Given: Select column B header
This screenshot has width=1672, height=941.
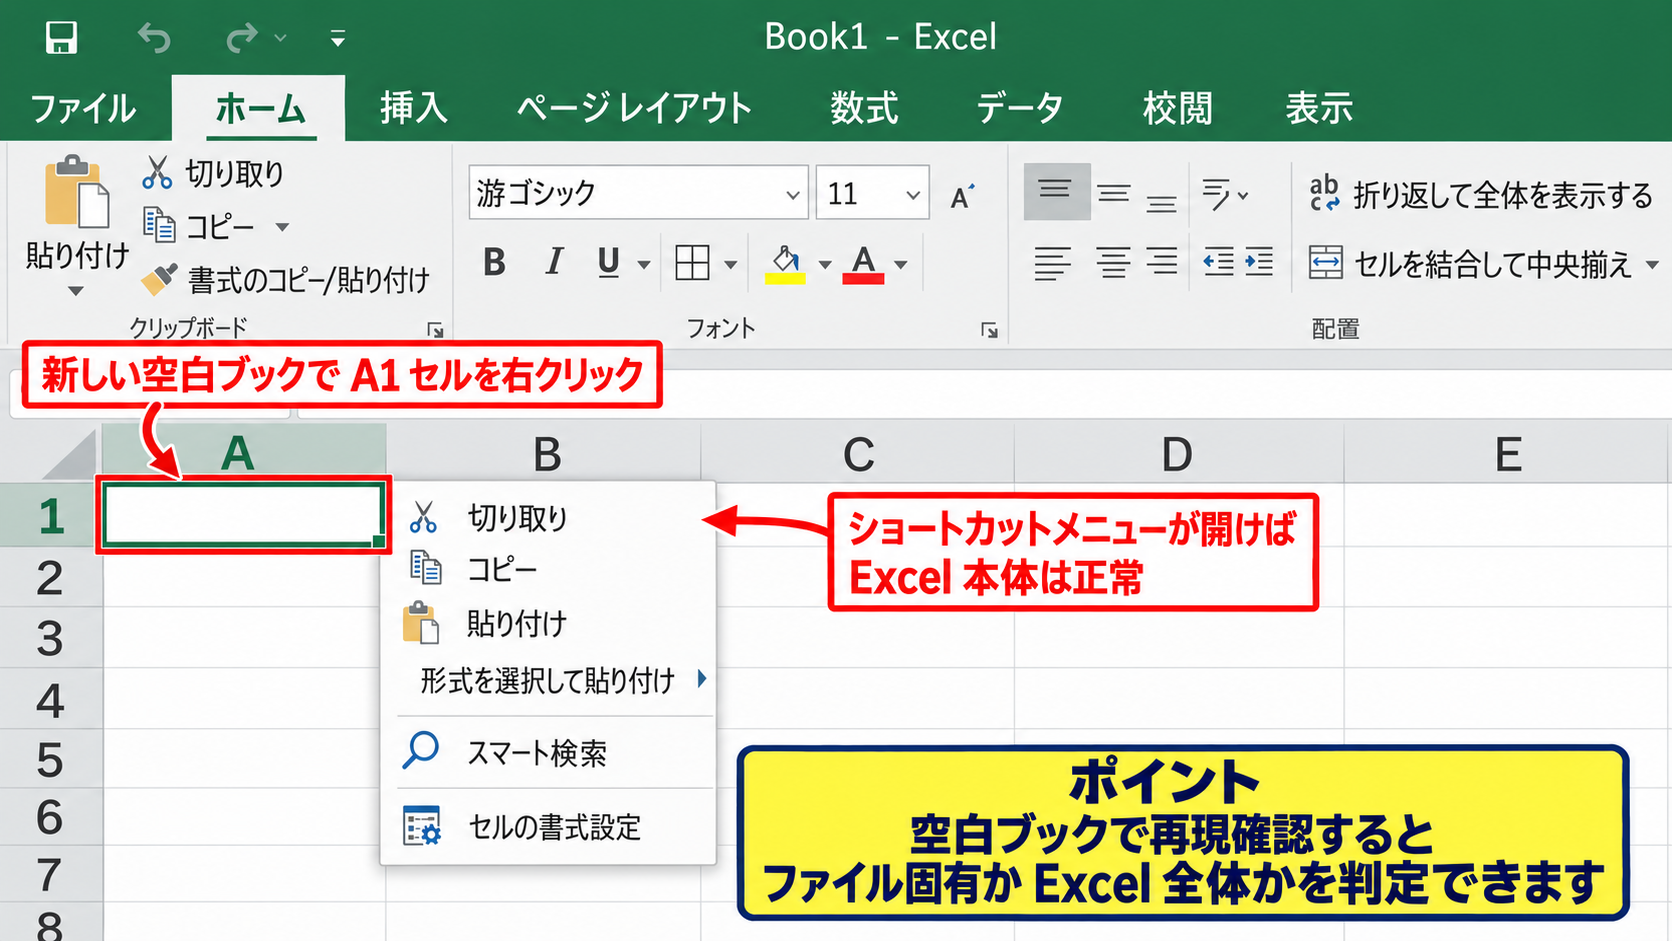Looking at the screenshot, I should tap(544, 454).
